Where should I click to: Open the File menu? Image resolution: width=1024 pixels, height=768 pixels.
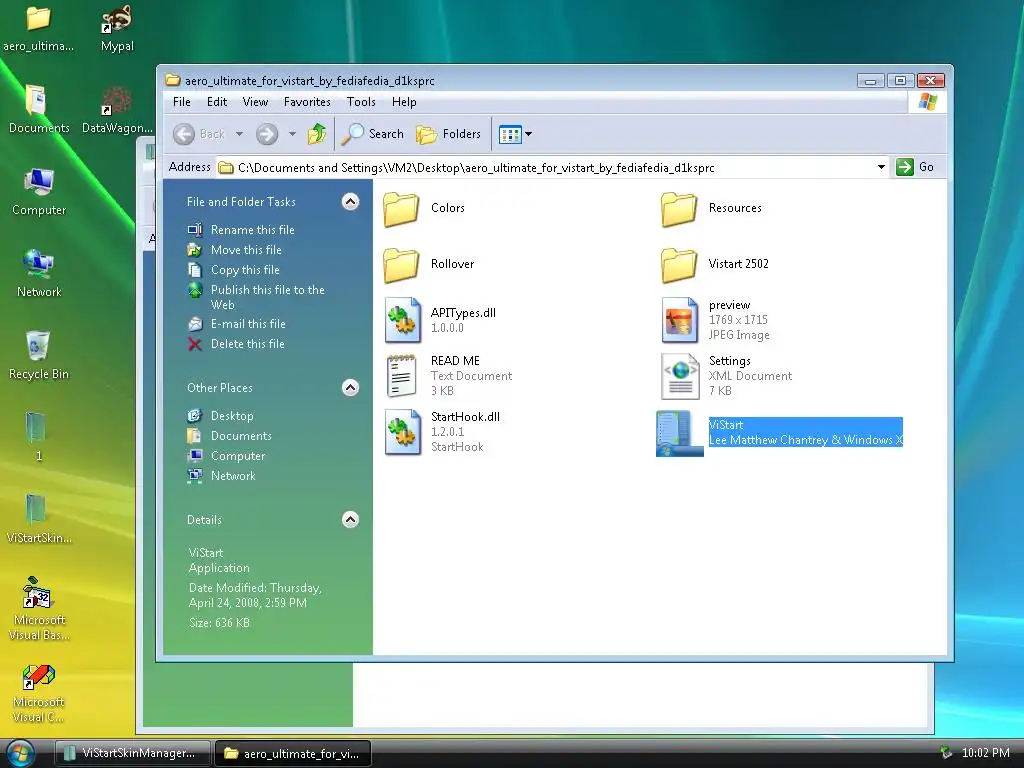click(182, 102)
